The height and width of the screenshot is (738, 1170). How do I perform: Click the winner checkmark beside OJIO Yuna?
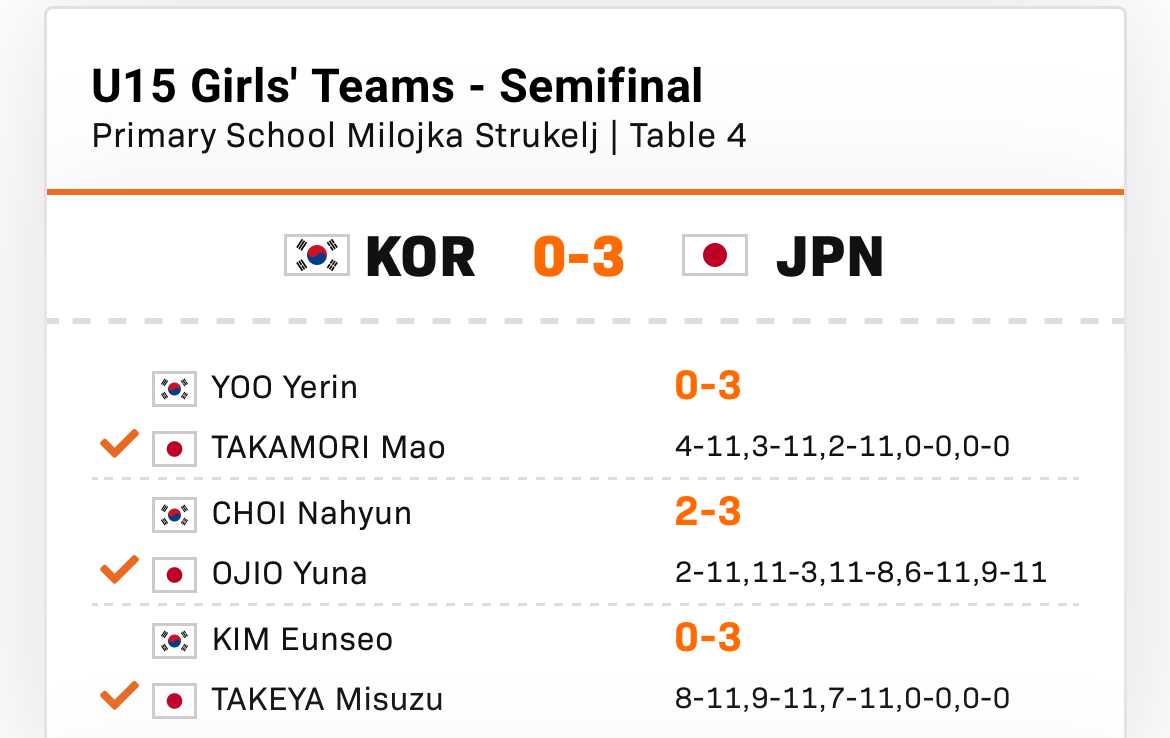[x=119, y=571]
